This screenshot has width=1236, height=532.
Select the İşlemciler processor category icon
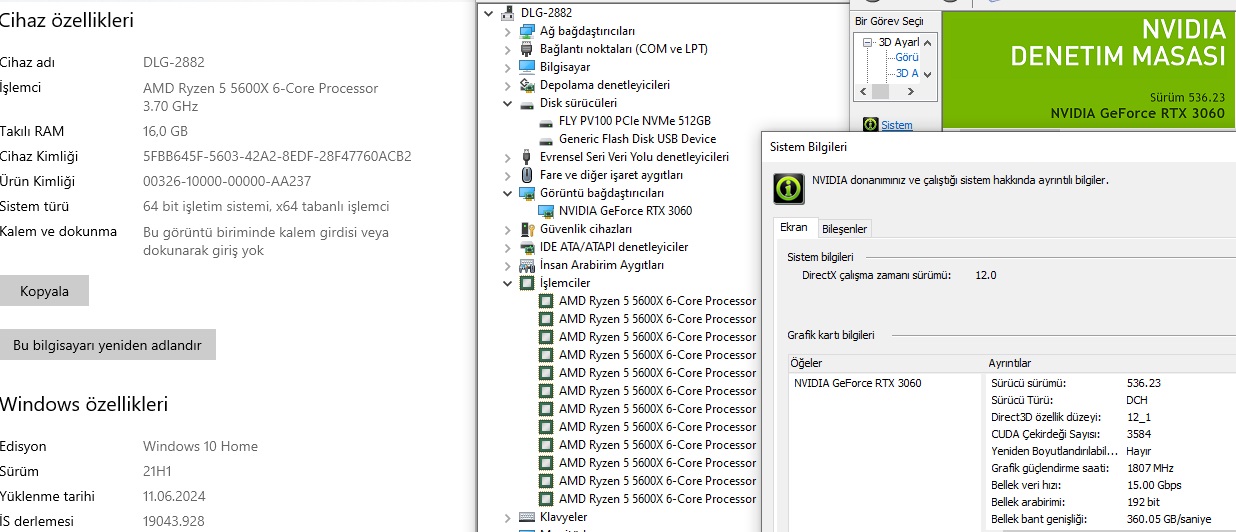click(527, 283)
